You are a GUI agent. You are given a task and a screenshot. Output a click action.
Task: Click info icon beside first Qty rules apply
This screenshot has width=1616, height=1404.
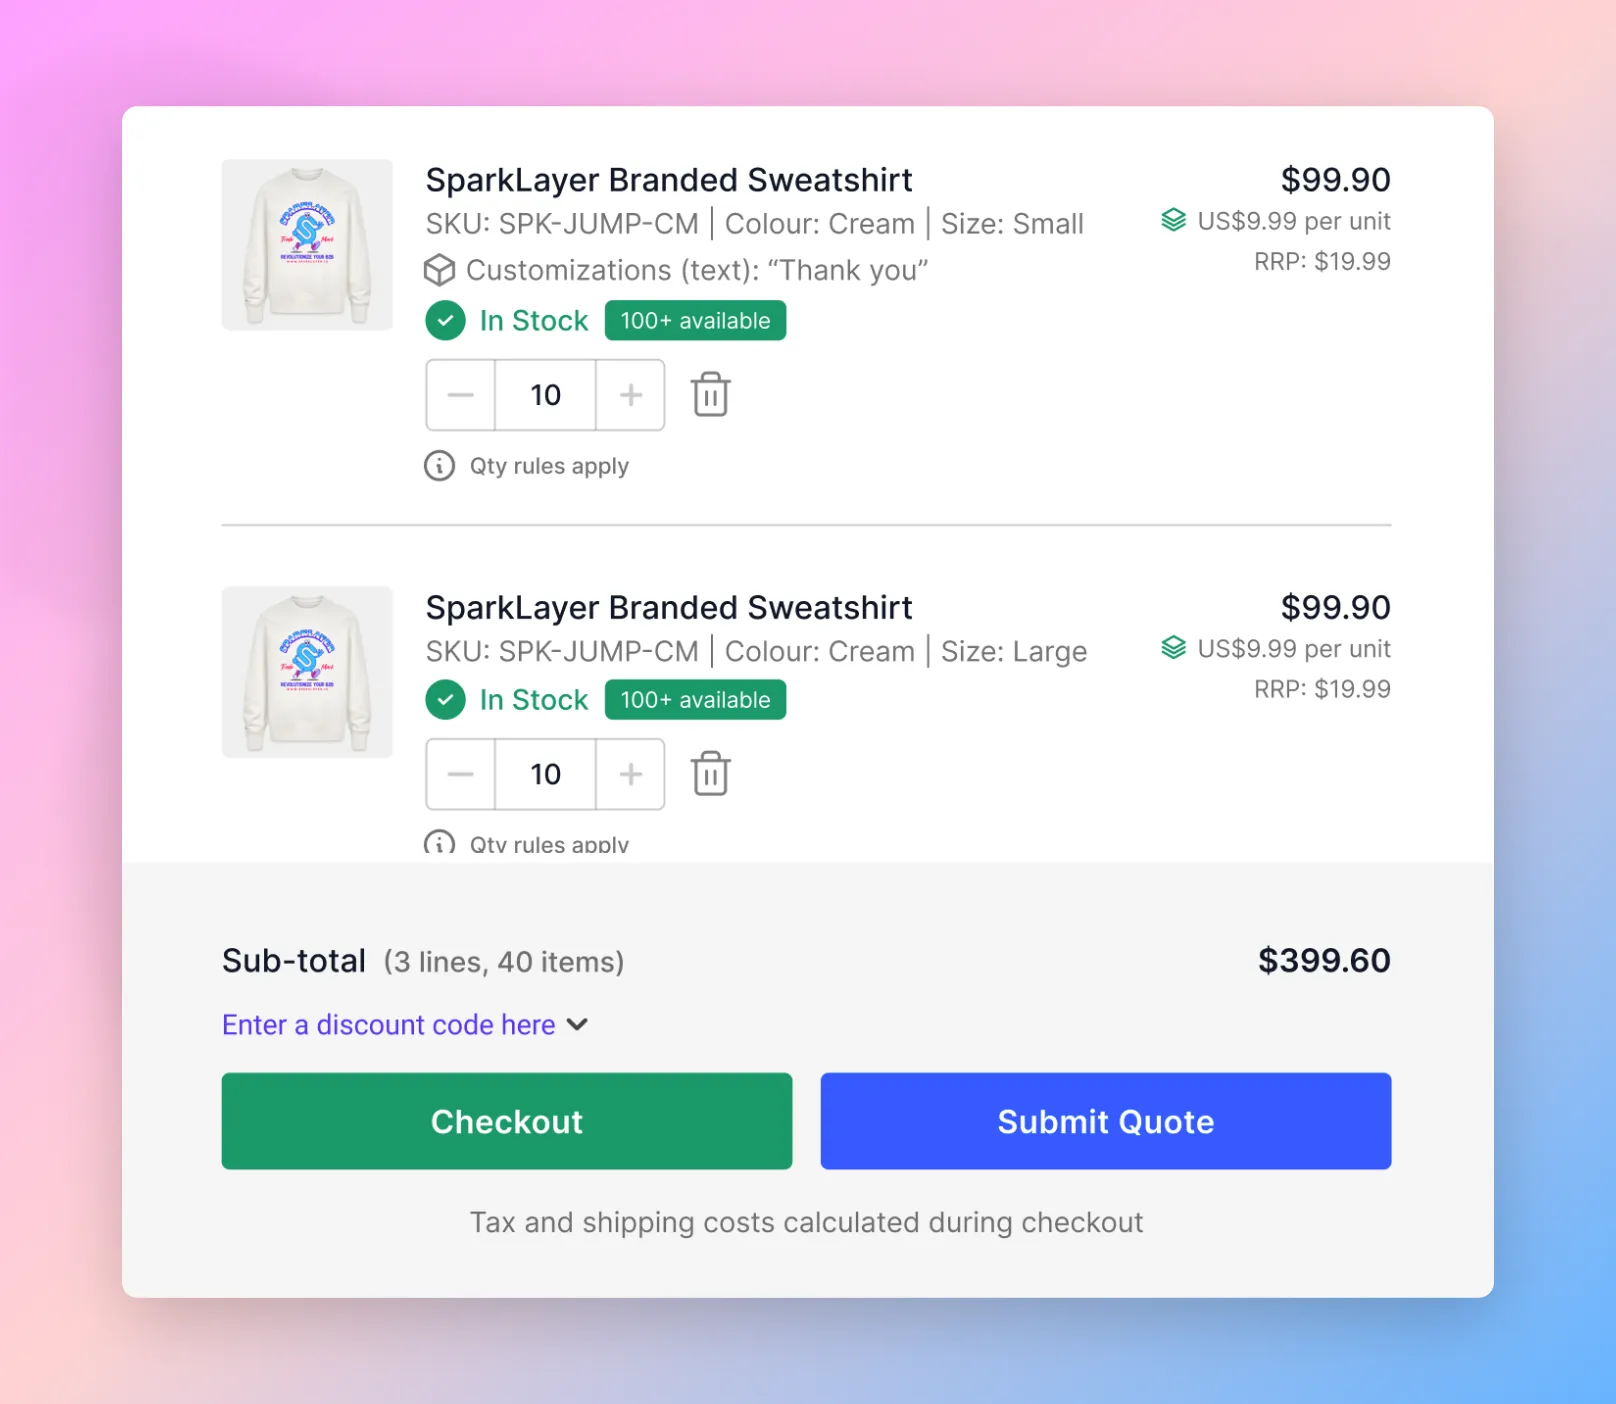[439, 466]
